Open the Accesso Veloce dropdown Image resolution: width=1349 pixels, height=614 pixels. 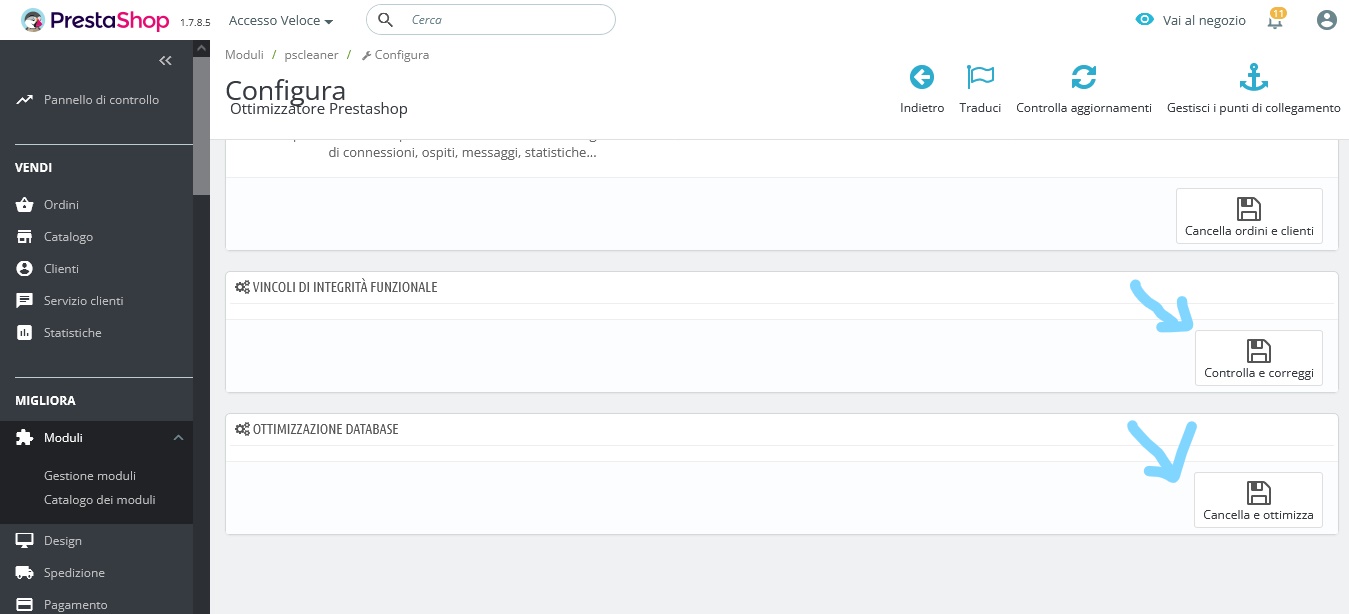coord(280,20)
